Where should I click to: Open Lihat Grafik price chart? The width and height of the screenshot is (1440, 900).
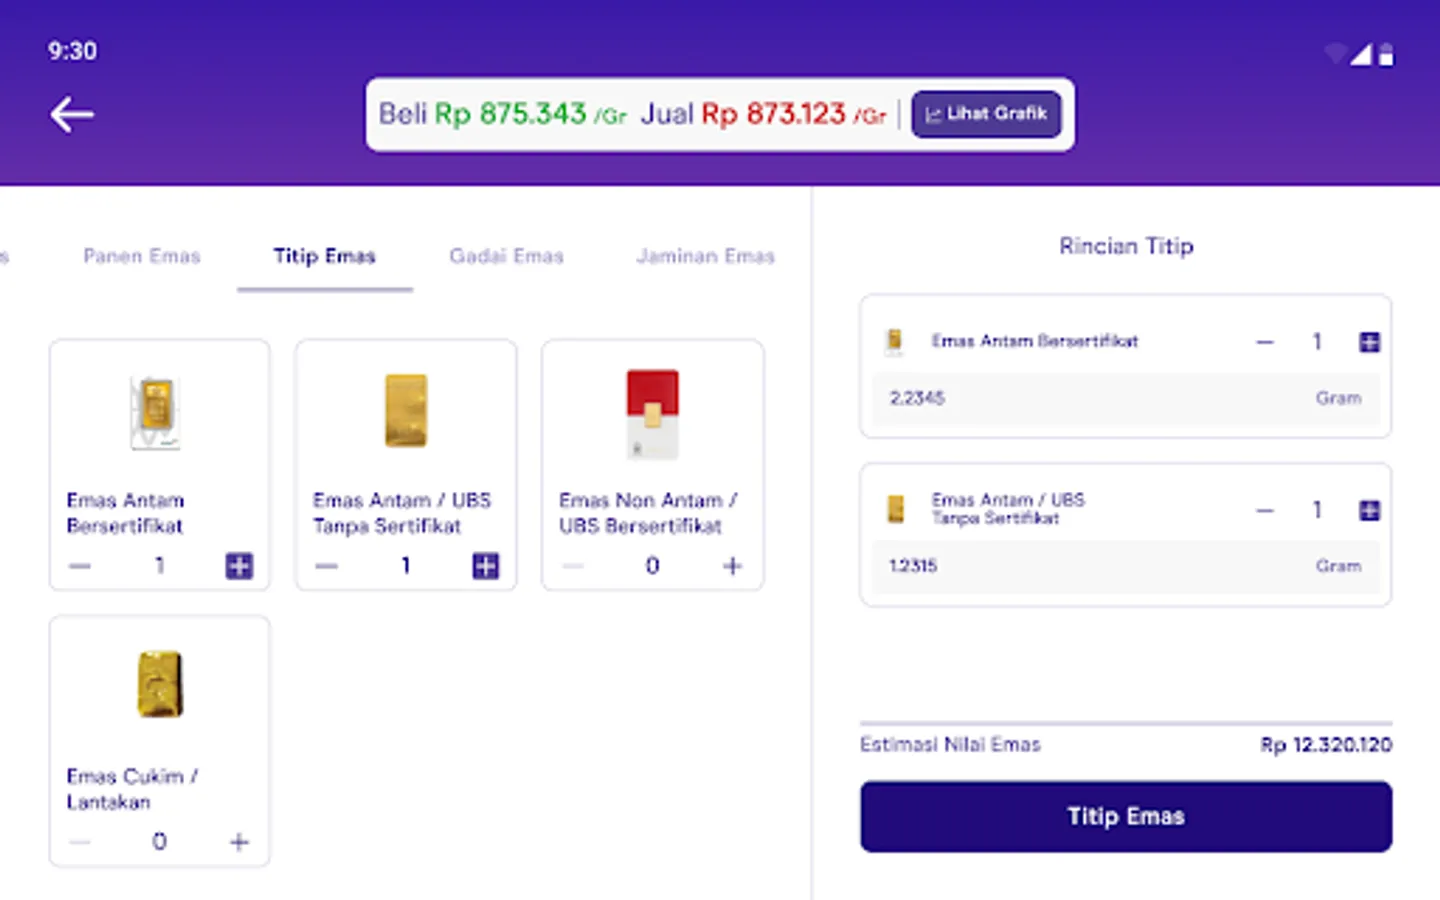point(986,114)
